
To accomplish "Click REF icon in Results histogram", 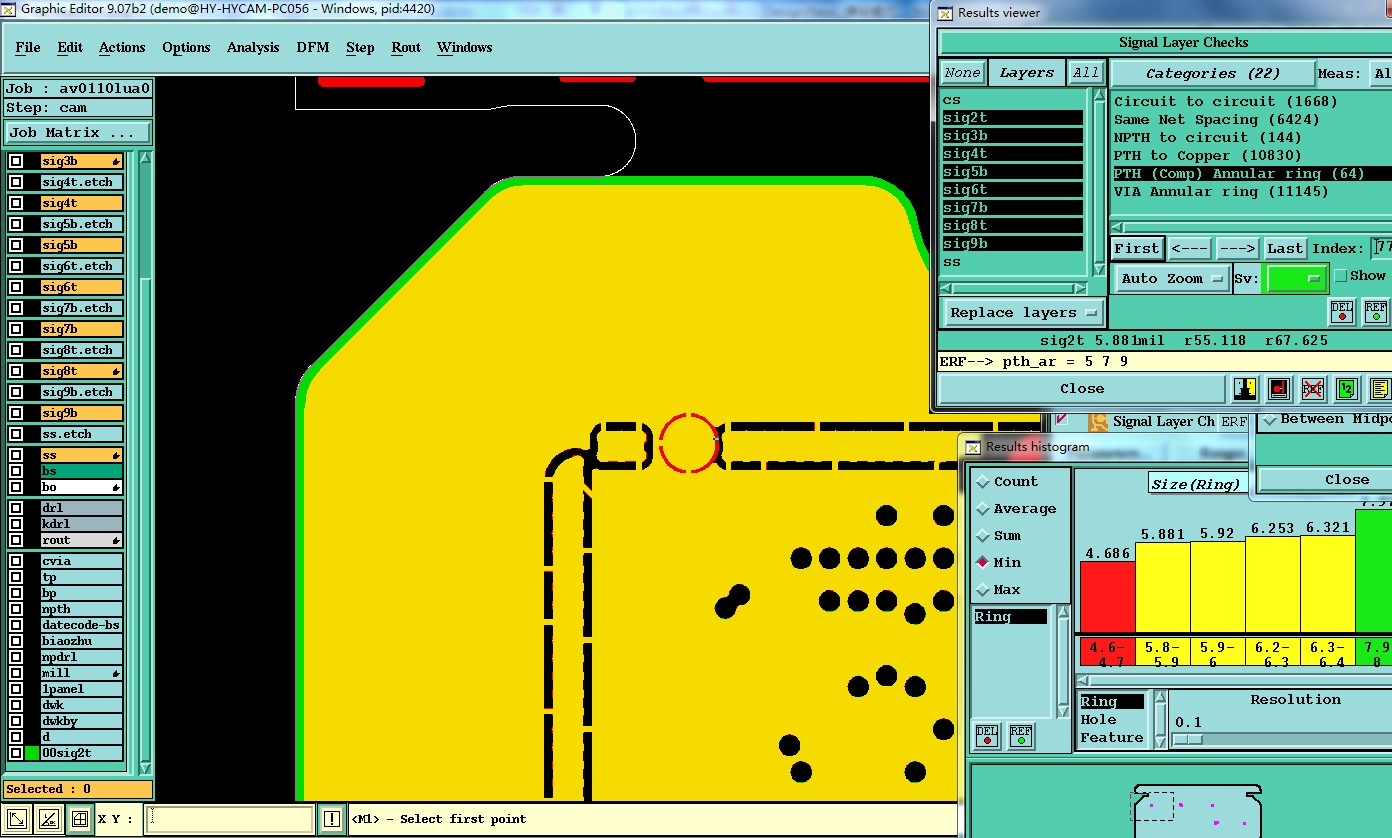I will [x=1020, y=737].
